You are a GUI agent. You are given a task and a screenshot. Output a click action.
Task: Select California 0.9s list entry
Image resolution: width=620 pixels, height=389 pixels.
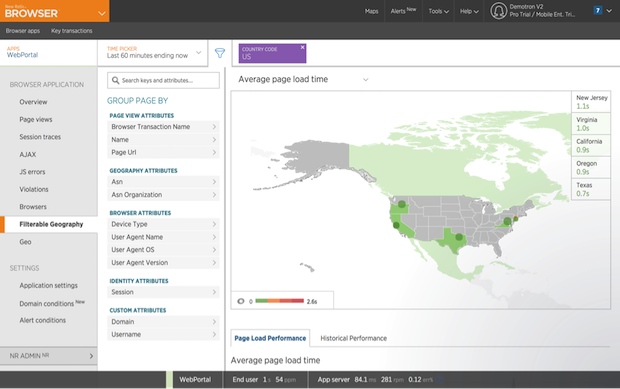point(591,145)
